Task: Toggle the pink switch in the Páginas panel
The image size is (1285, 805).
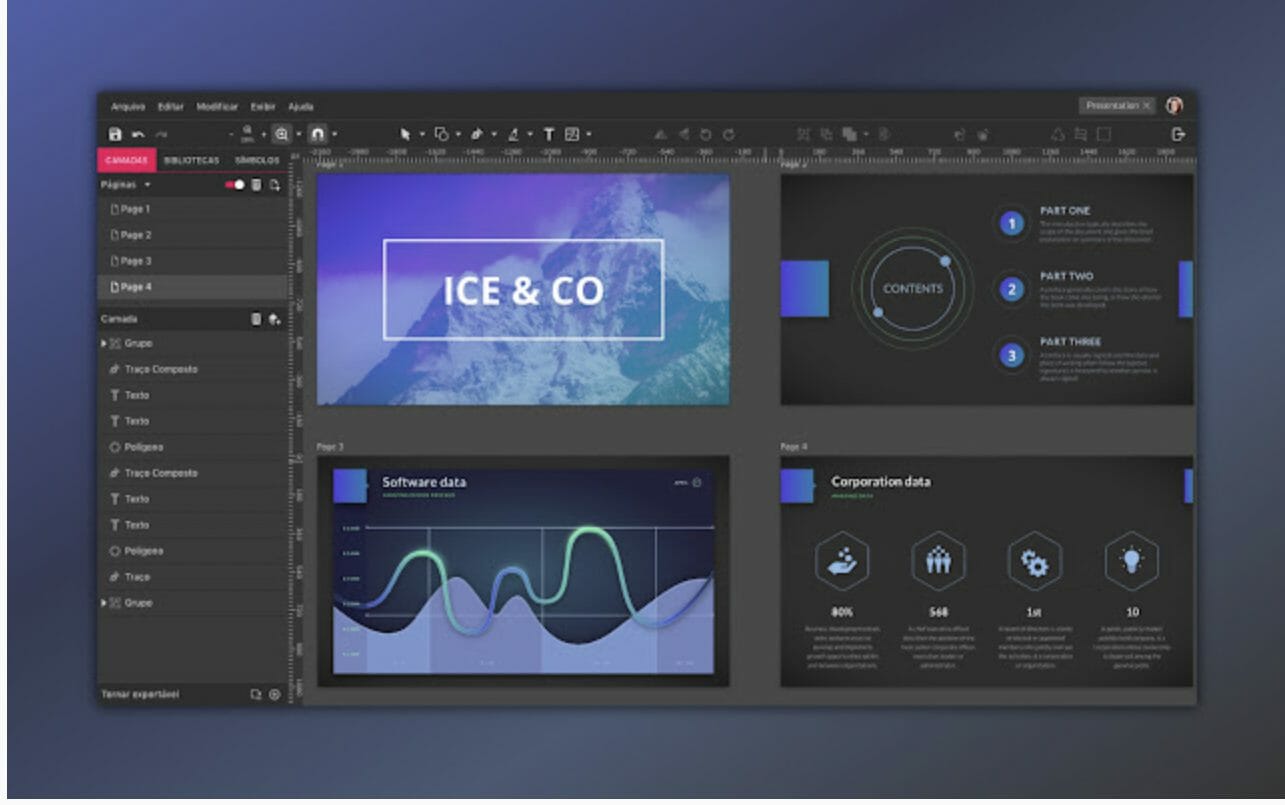Action: [235, 185]
